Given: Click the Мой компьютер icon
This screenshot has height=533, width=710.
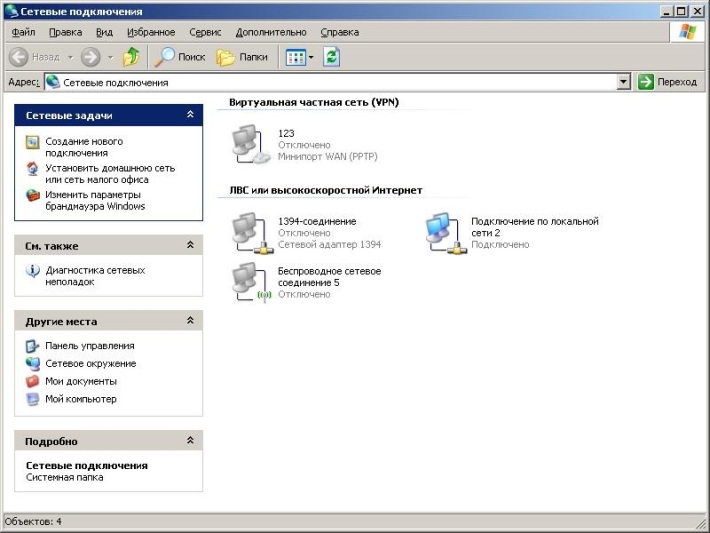Looking at the screenshot, I should (32, 399).
